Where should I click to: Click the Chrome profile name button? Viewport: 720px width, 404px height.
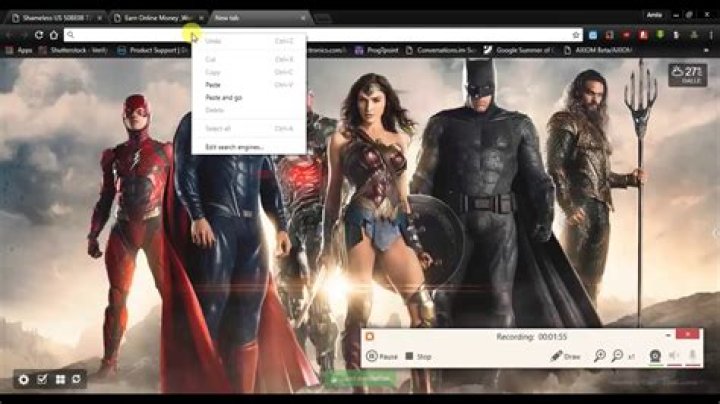pyautogui.click(x=654, y=15)
